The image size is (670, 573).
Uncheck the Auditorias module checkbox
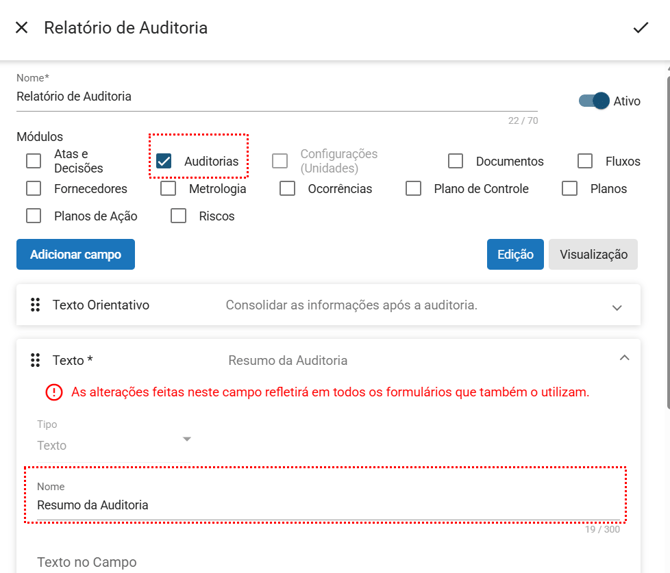tap(164, 161)
